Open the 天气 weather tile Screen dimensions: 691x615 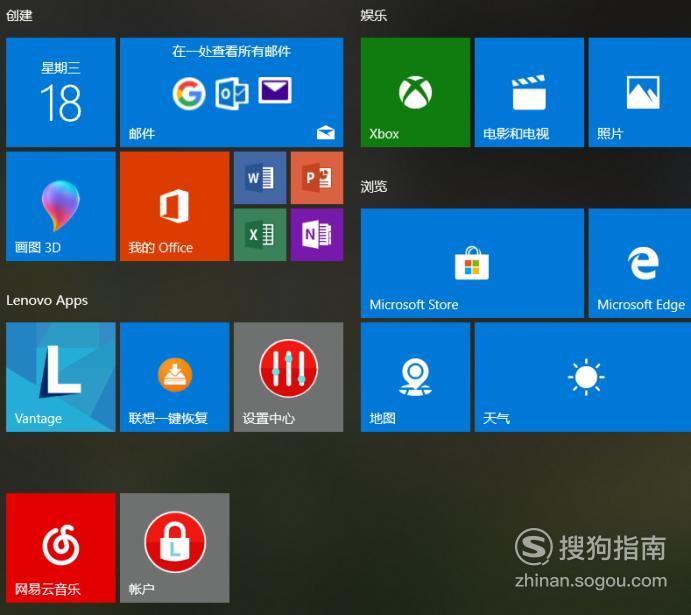click(x=583, y=377)
